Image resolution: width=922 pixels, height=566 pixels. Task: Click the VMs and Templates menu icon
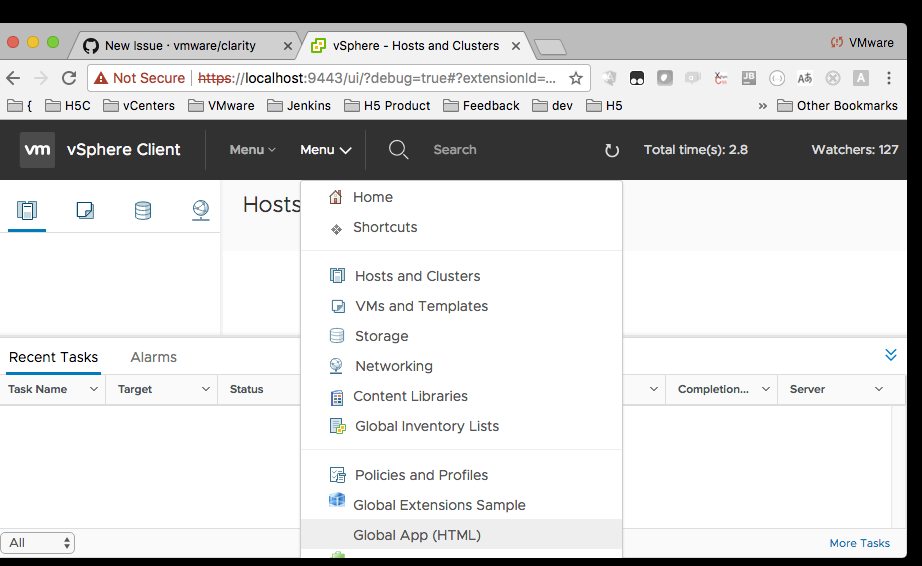click(x=338, y=306)
